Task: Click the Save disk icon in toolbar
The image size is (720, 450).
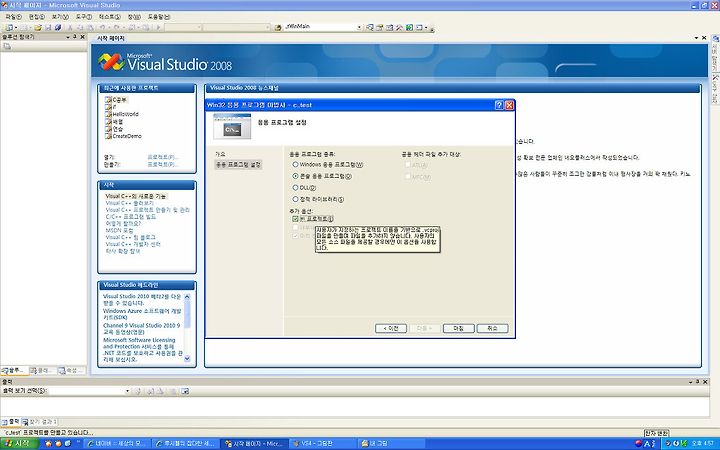Action: pyautogui.click(x=48, y=28)
